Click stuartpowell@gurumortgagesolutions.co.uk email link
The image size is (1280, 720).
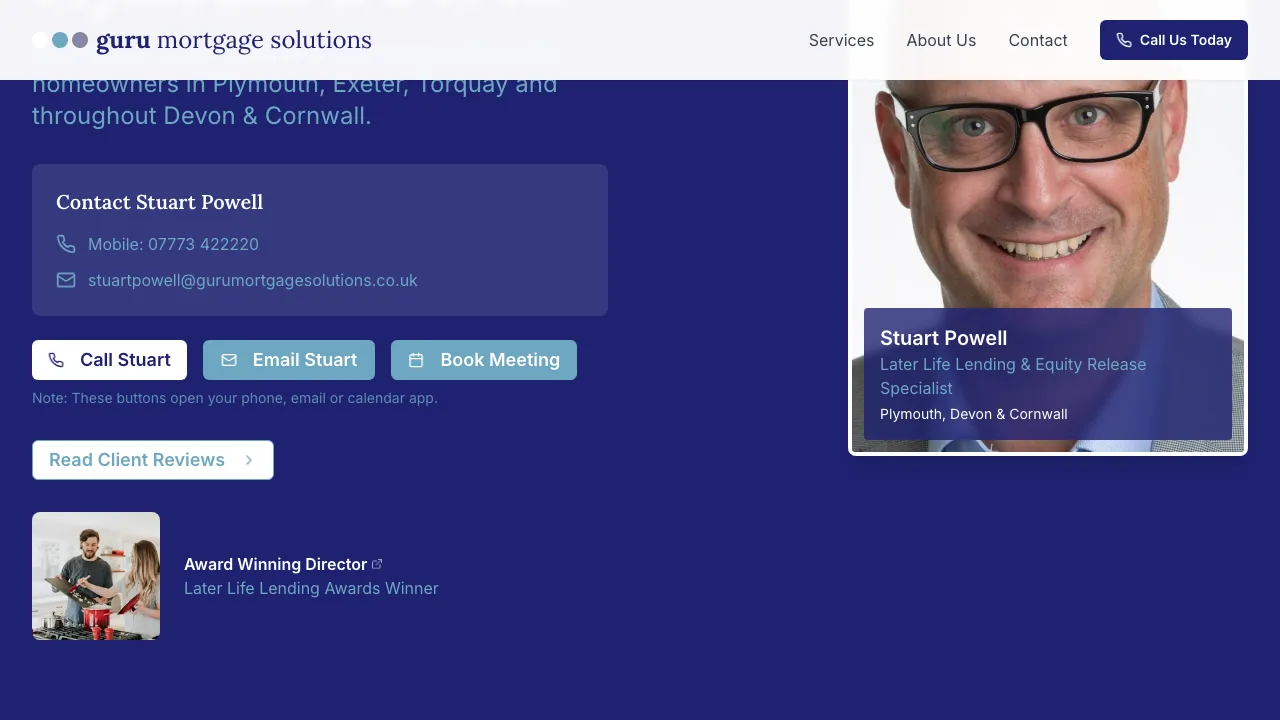pos(253,280)
